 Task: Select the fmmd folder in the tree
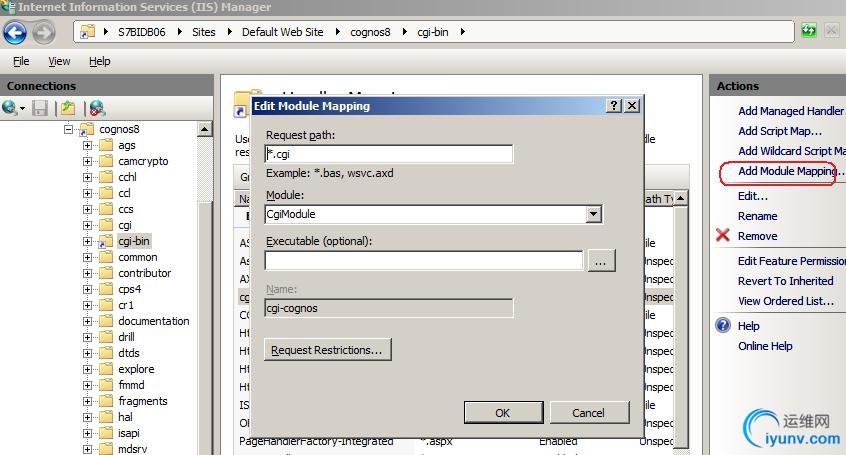tap(131, 385)
